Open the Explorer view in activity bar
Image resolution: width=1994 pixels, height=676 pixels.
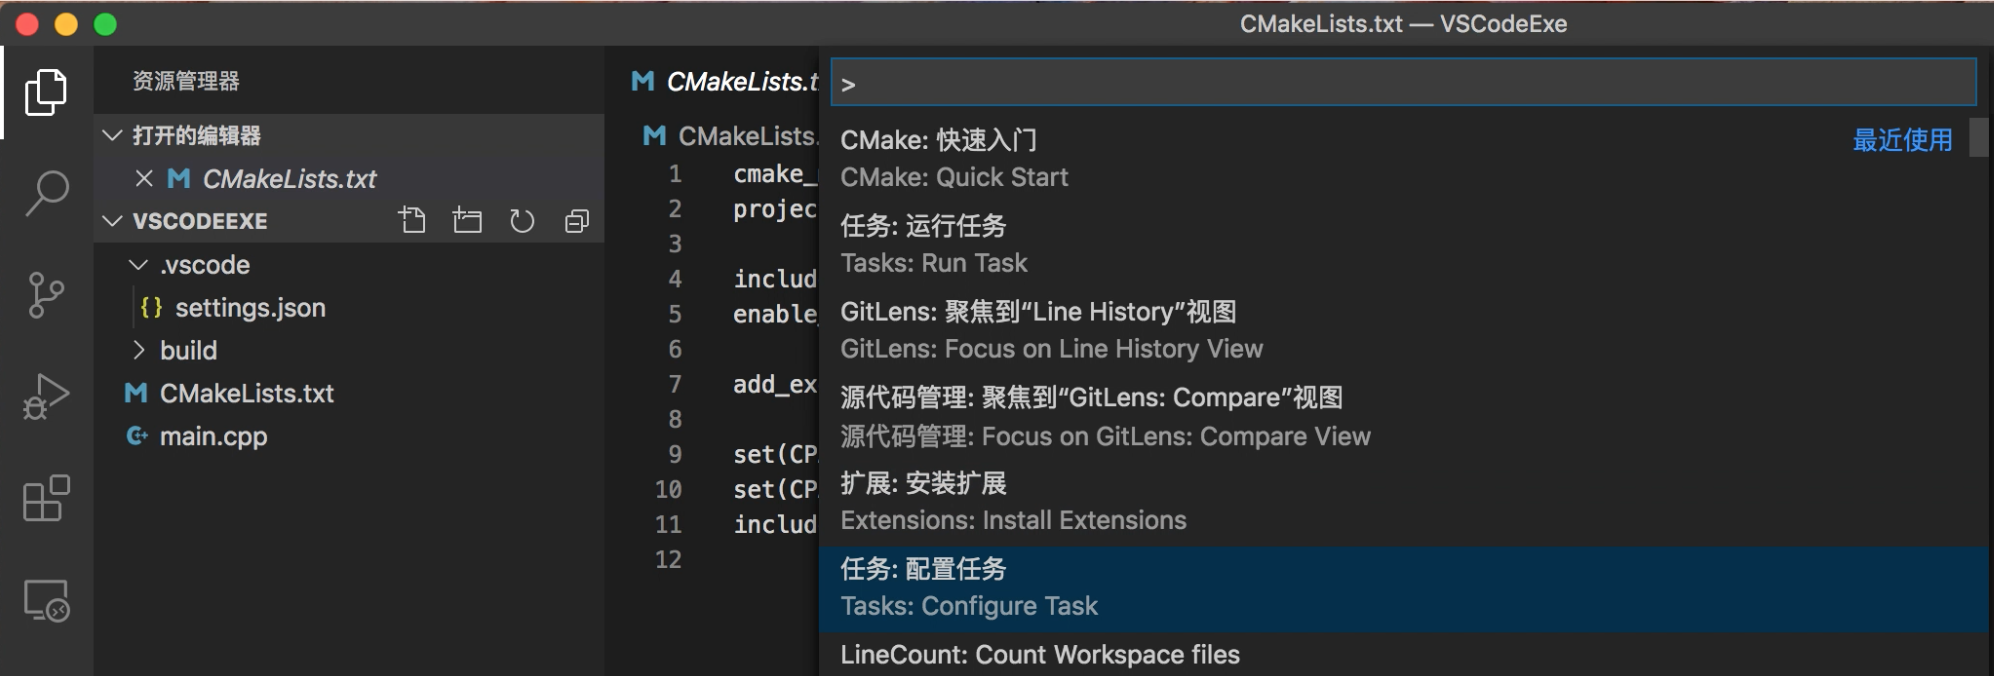[x=46, y=92]
